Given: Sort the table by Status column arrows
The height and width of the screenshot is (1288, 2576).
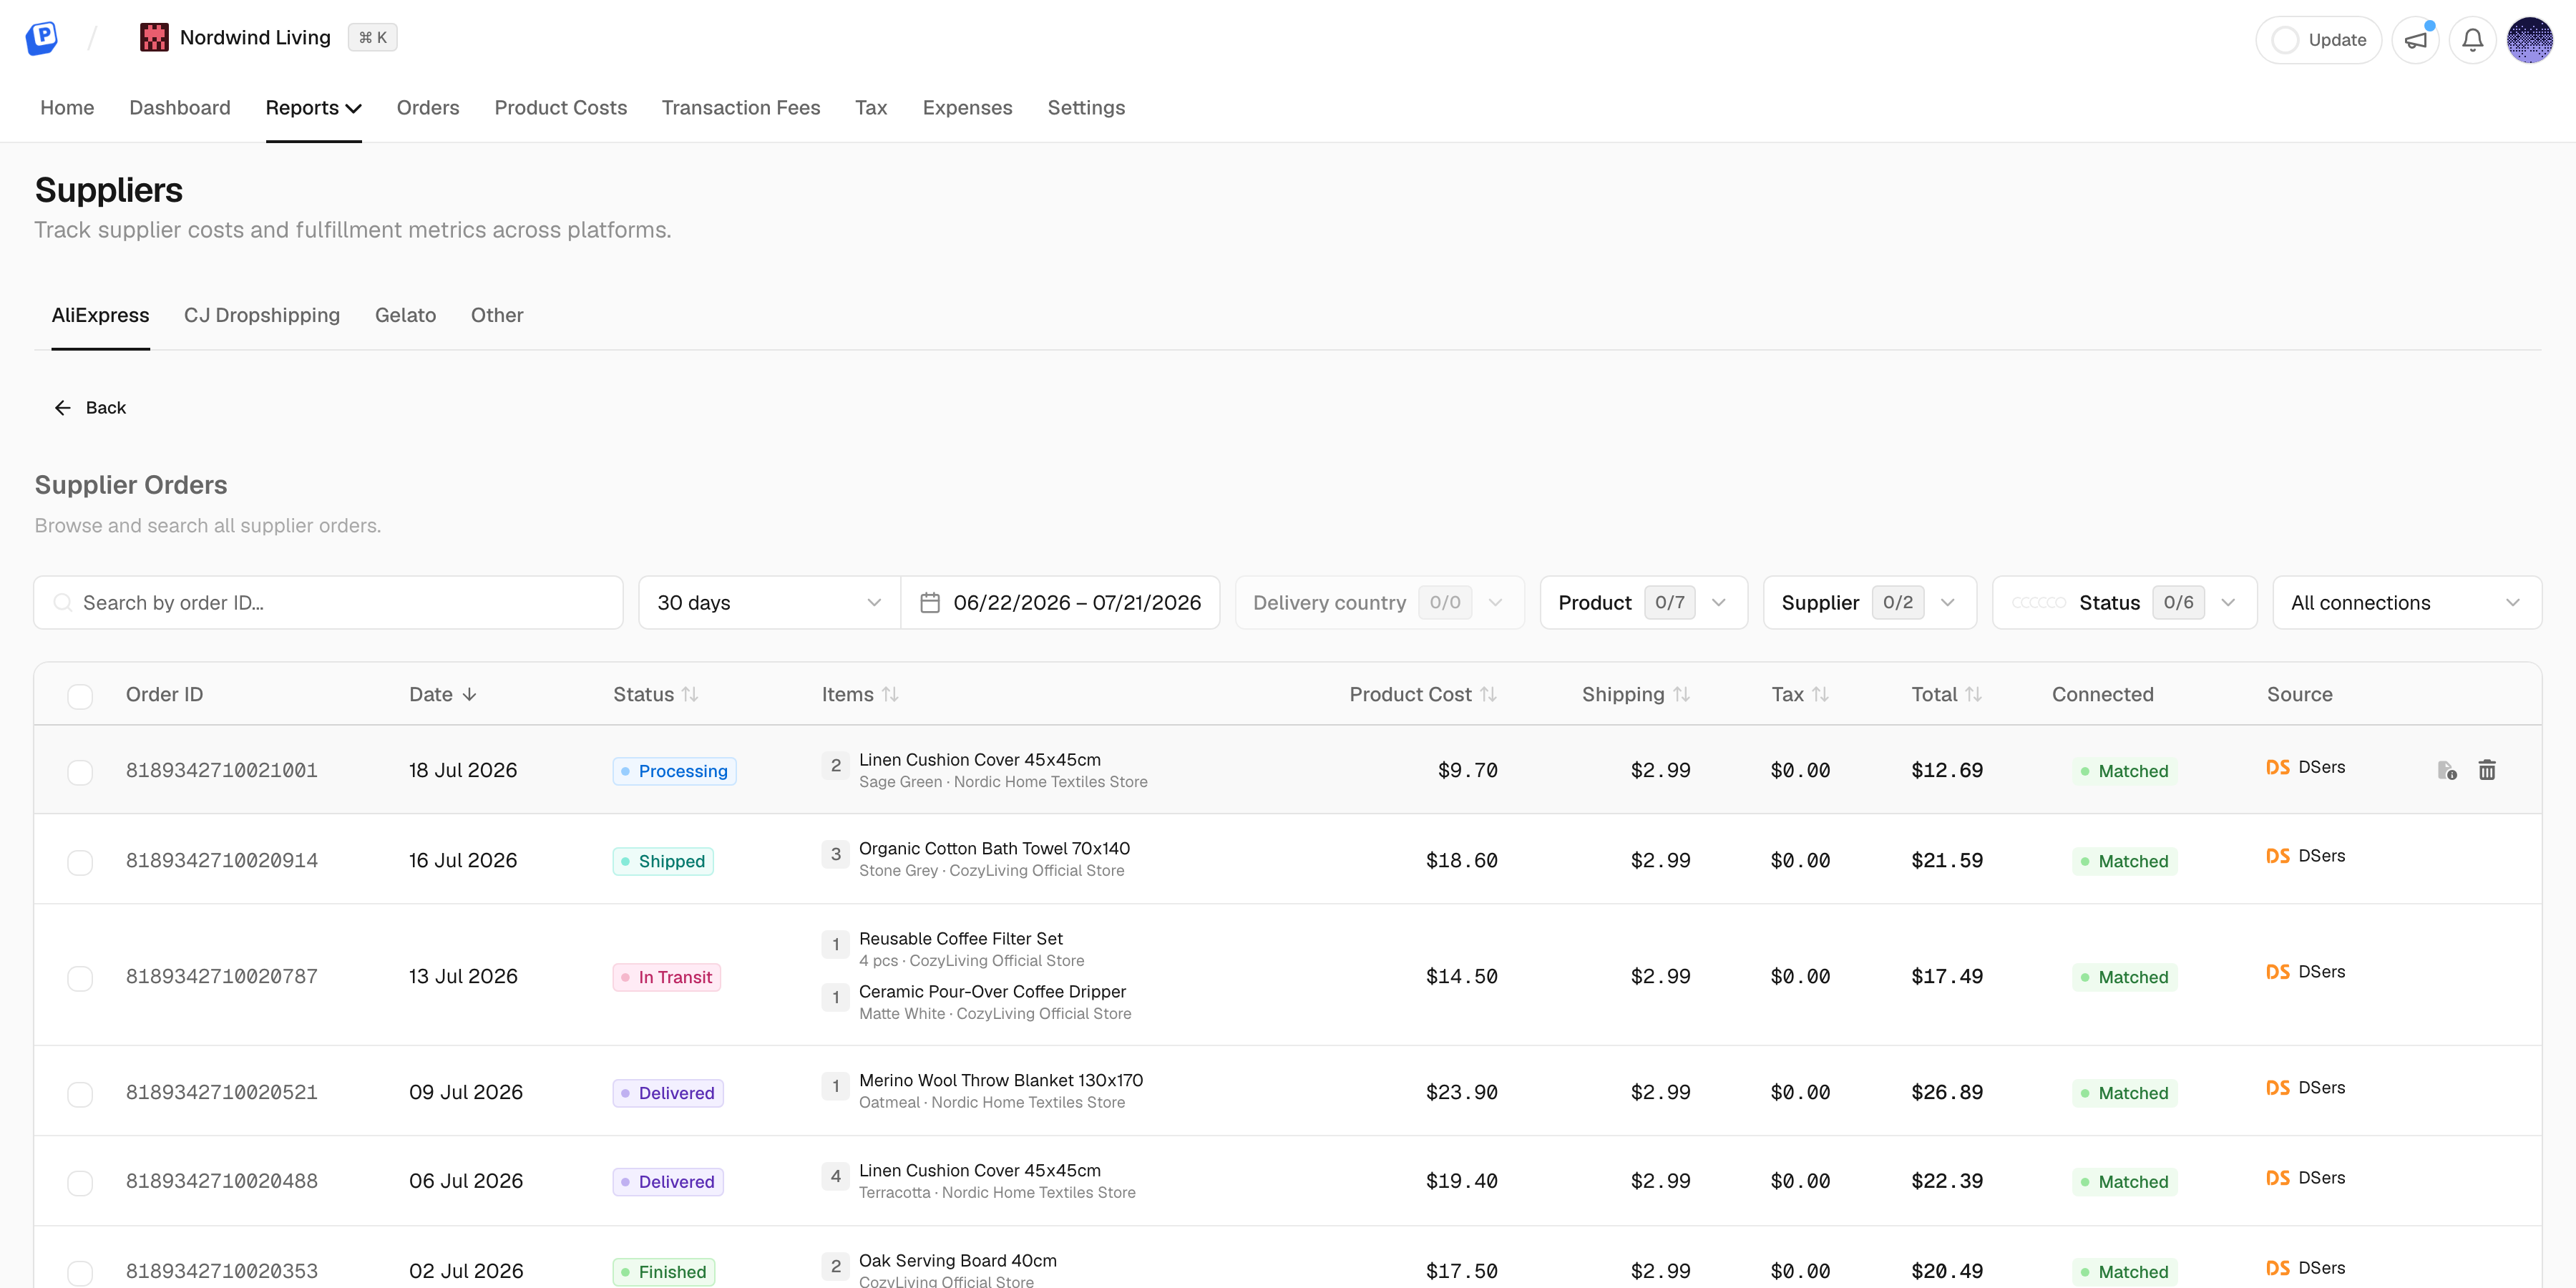Looking at the screenshot, I should coord(690,694).
